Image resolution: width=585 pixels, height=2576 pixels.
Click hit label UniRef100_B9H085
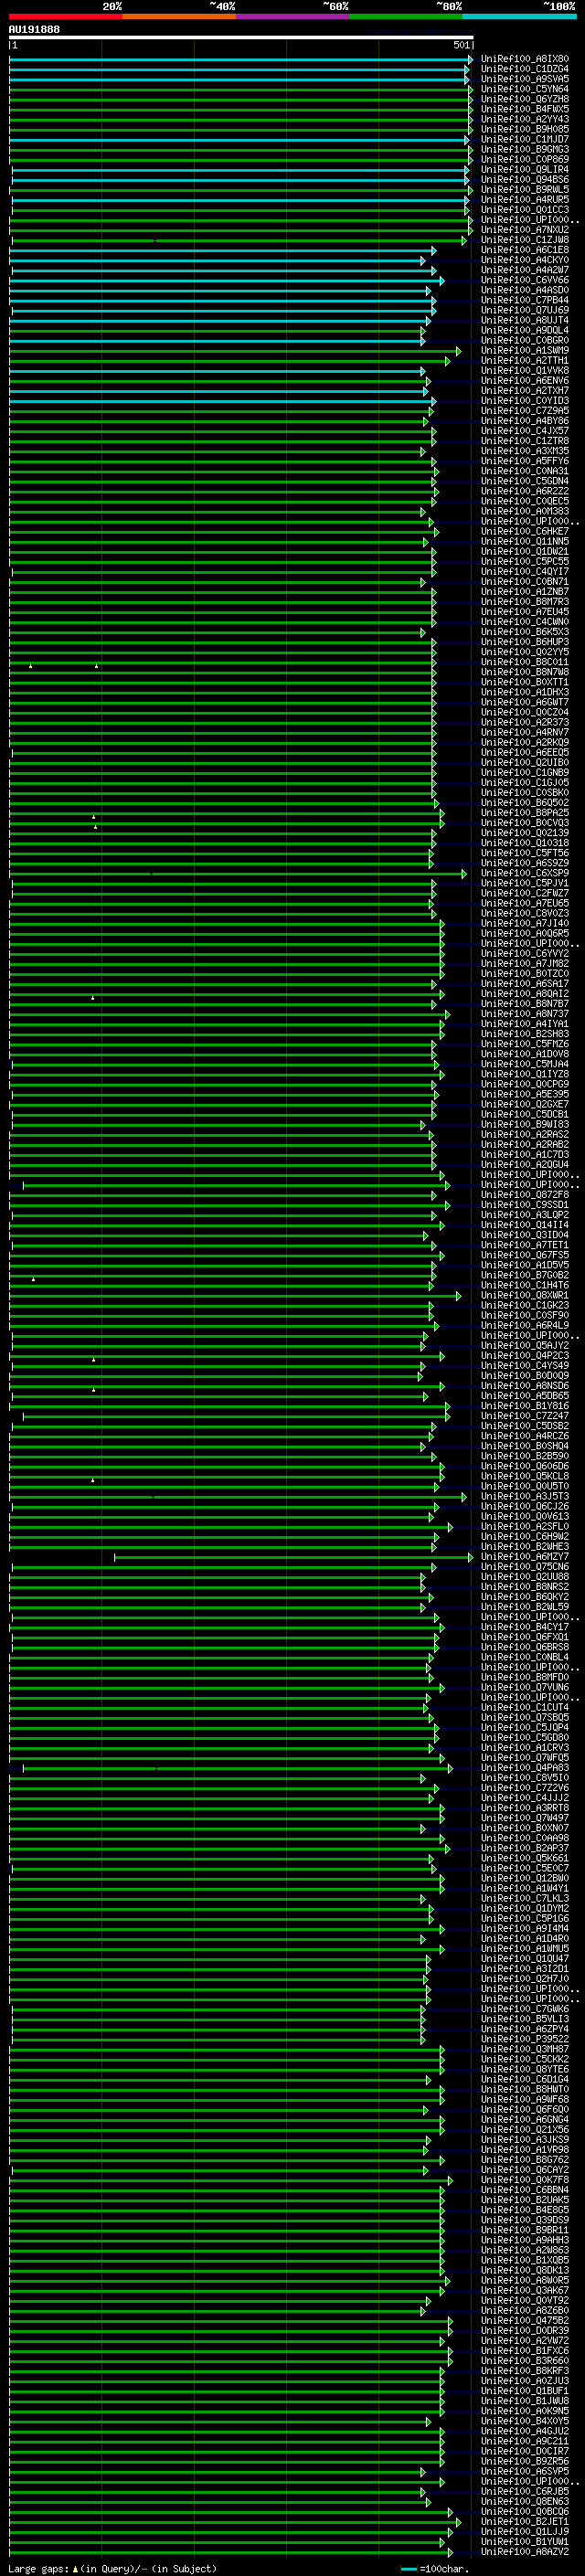[525, 129]
